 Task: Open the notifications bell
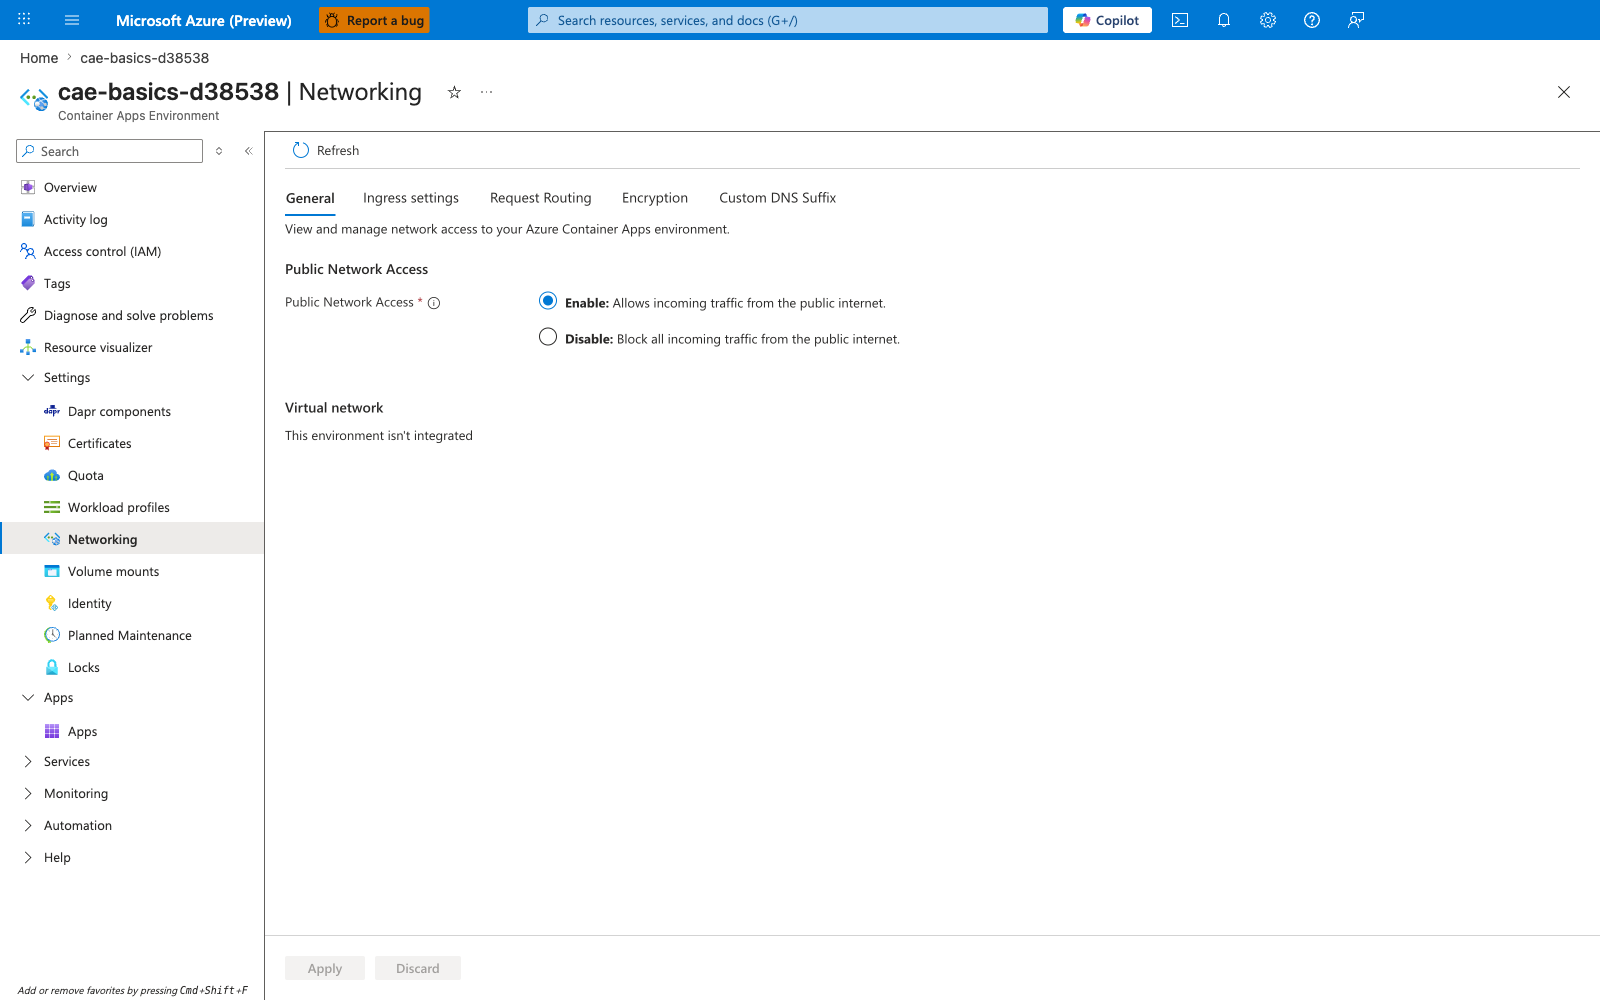[x=1224, y=20]
